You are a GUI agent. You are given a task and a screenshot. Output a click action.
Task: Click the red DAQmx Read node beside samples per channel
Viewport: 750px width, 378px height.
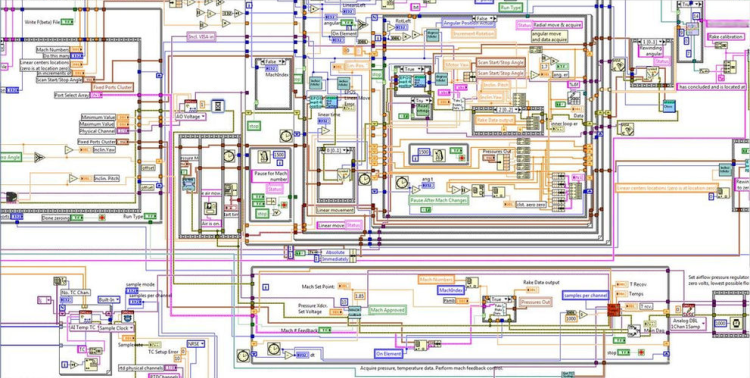pyautogui.click(x=614, y=310)
